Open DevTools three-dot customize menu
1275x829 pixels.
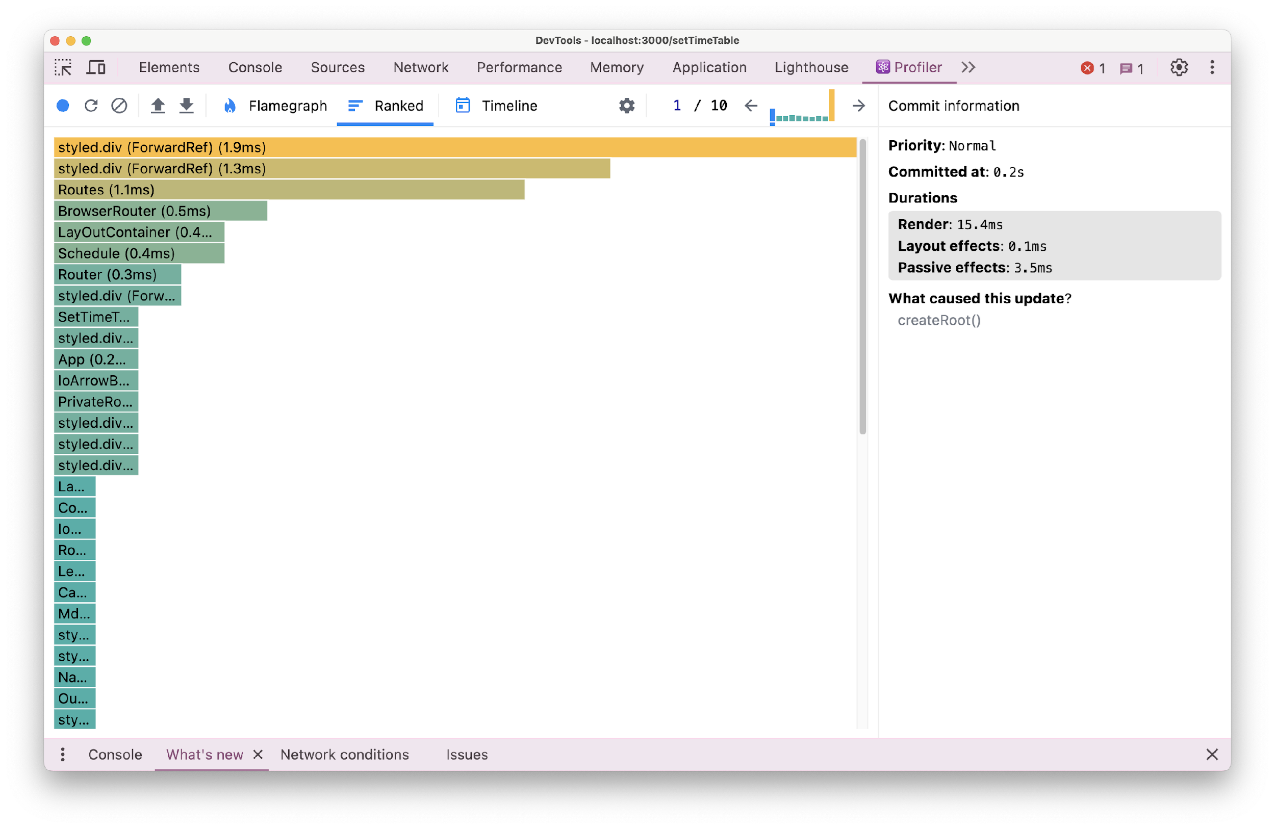tap(1212, 68)
